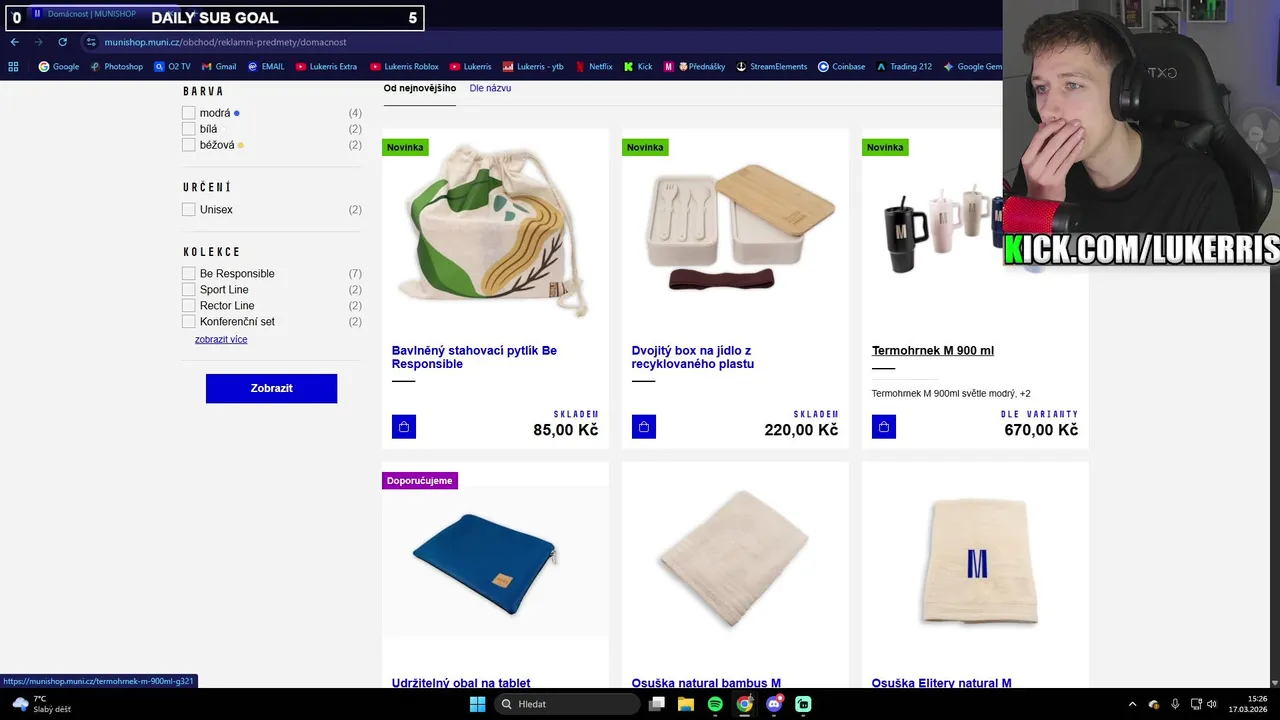Check the Unisex filter
Screen dimensions: 1280x720
tap(189, 210)
